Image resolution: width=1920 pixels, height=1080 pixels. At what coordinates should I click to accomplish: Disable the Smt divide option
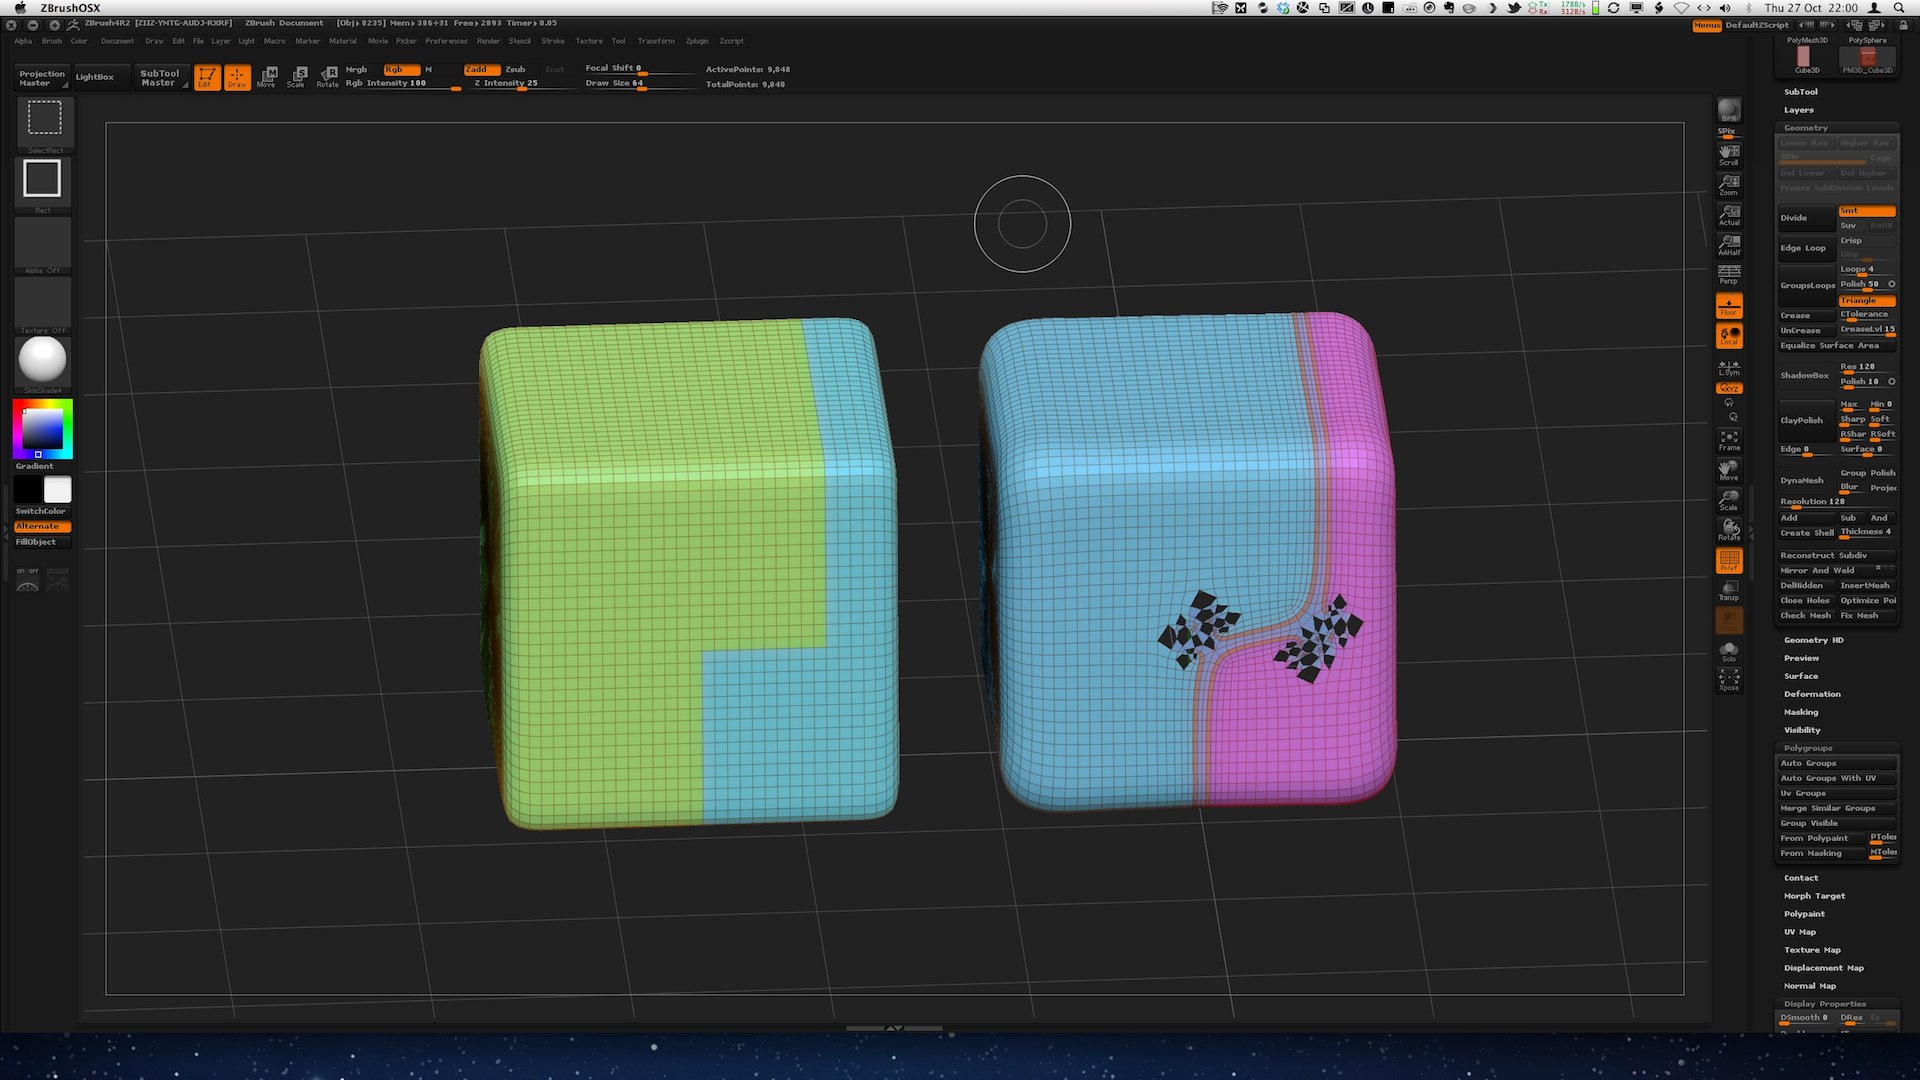pyautogui.click(x=1866, y=211)
